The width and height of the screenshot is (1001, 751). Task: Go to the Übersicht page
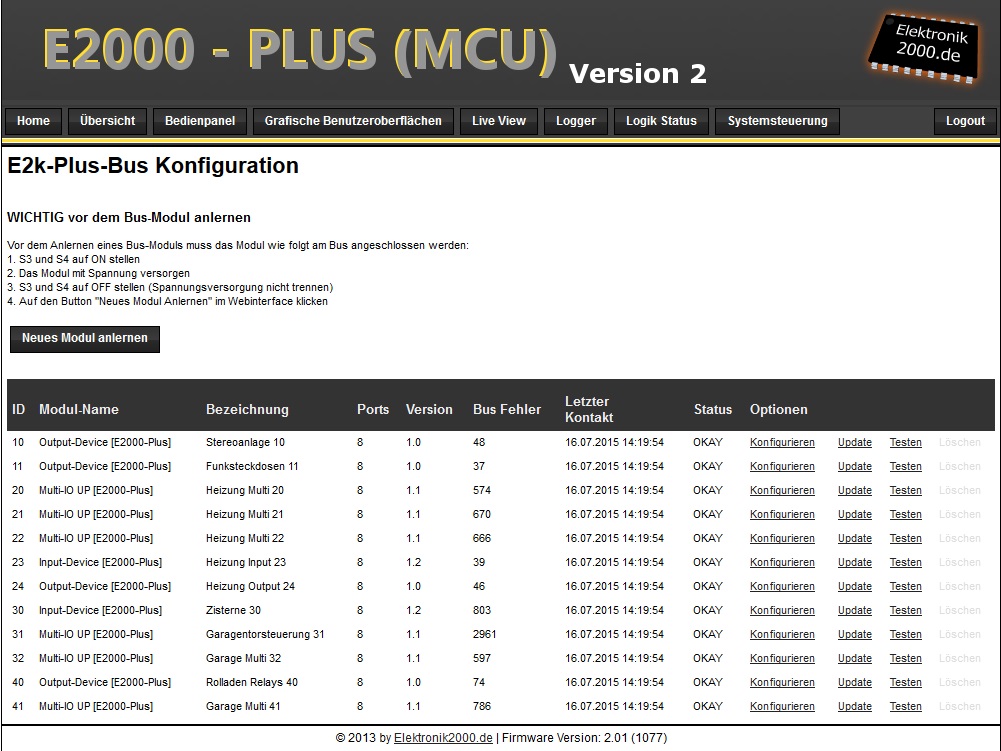107,121
